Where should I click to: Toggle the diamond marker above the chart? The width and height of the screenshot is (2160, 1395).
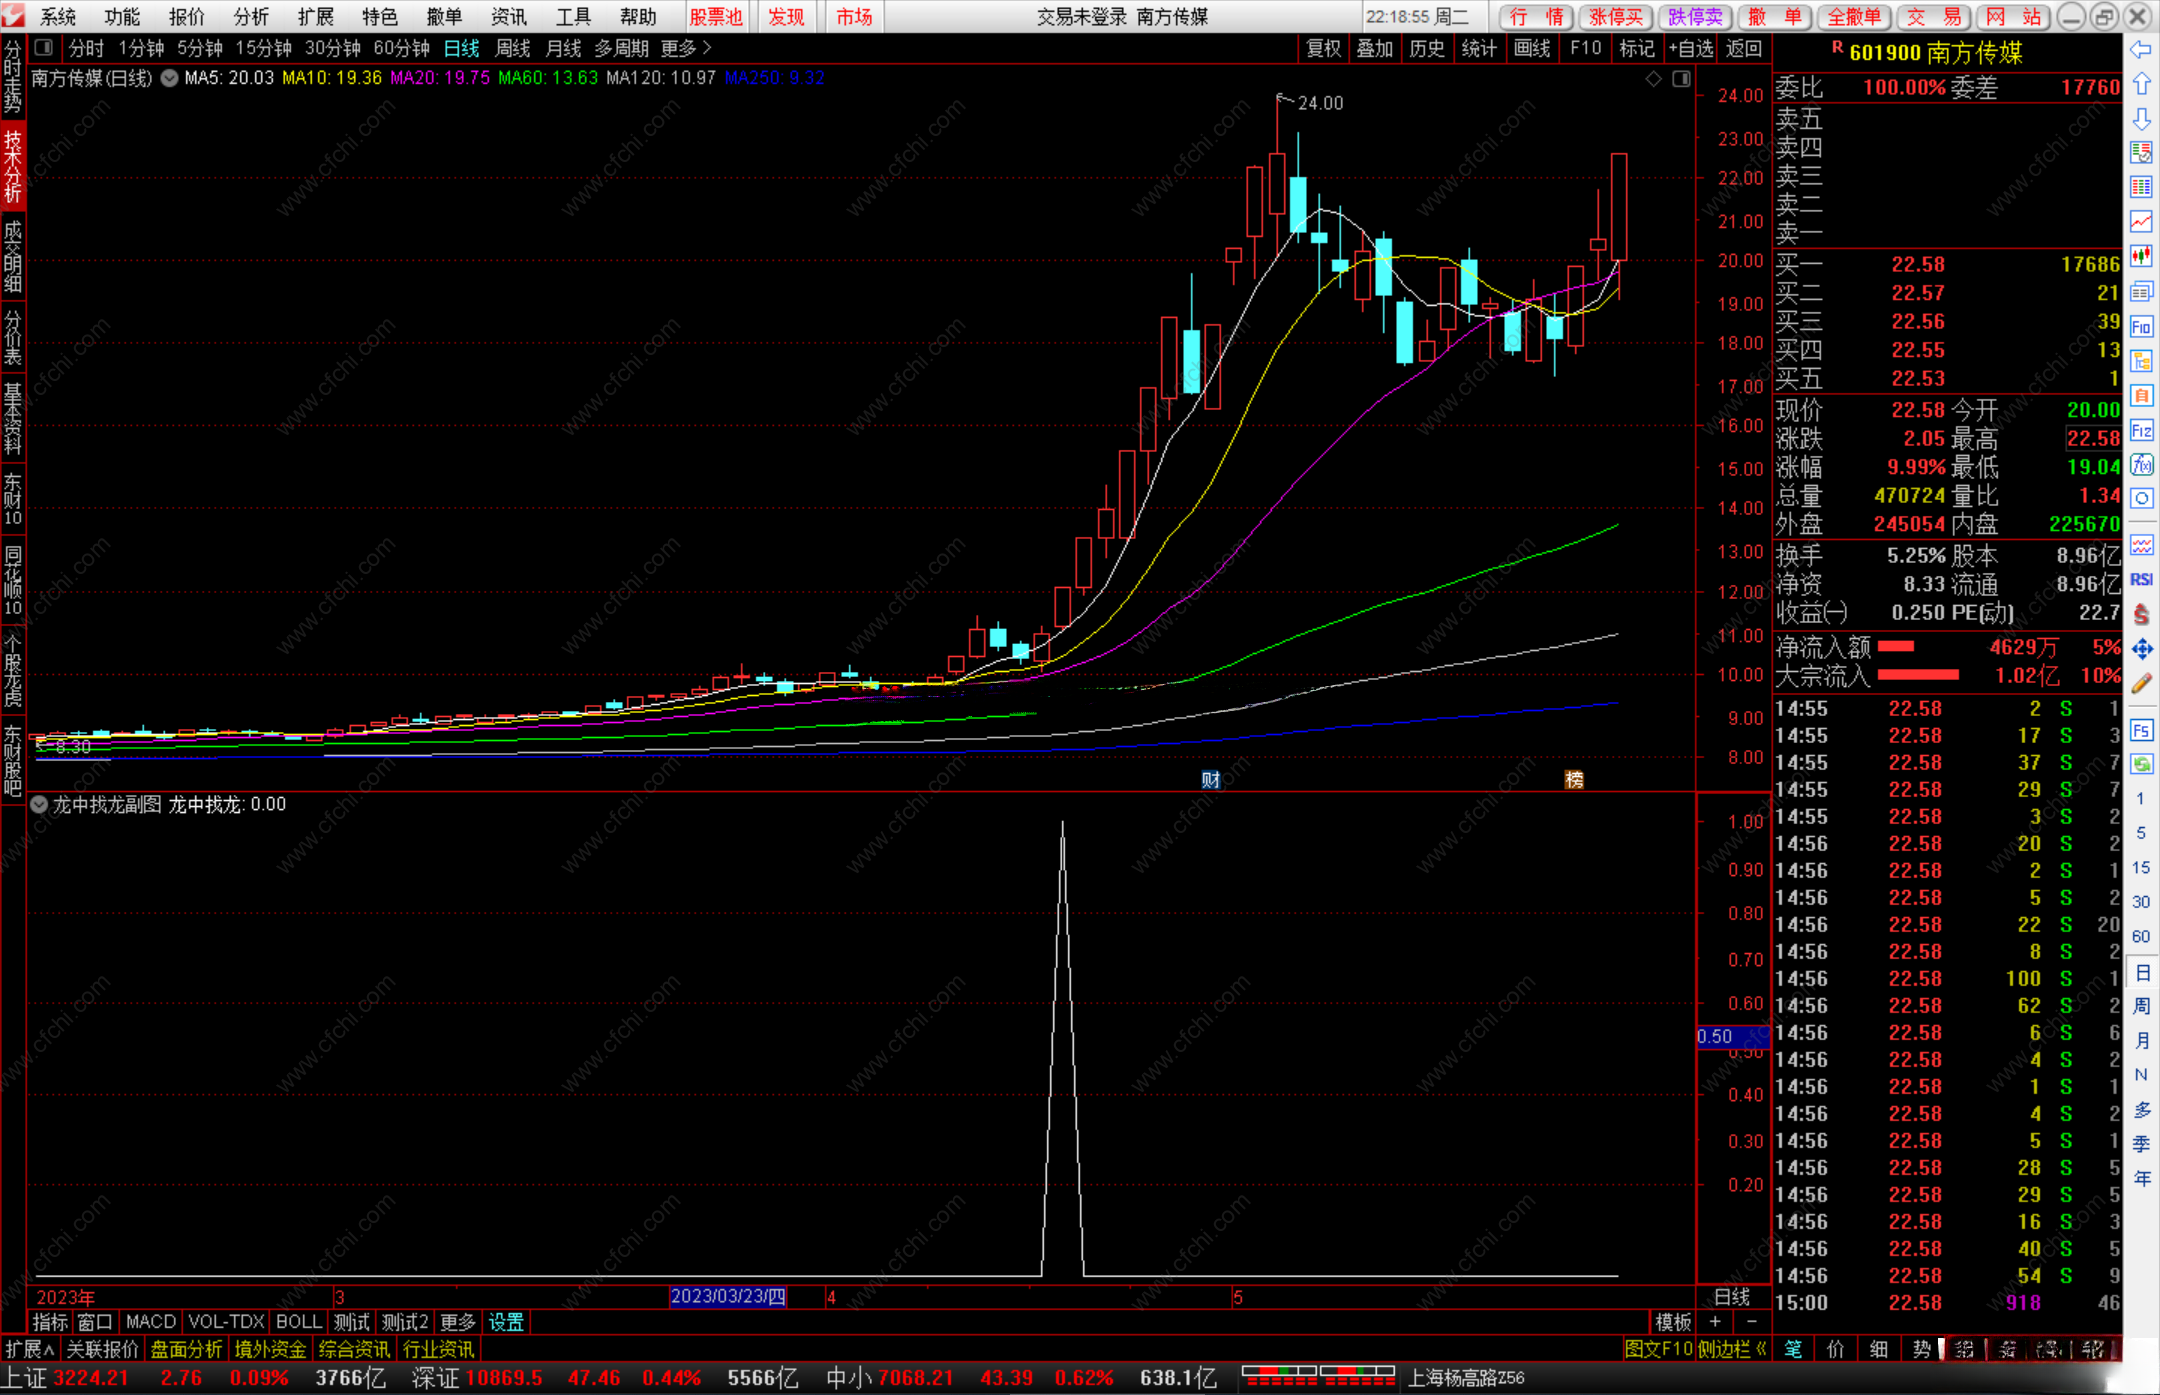pyautogui.click(x=1653, y=79)
